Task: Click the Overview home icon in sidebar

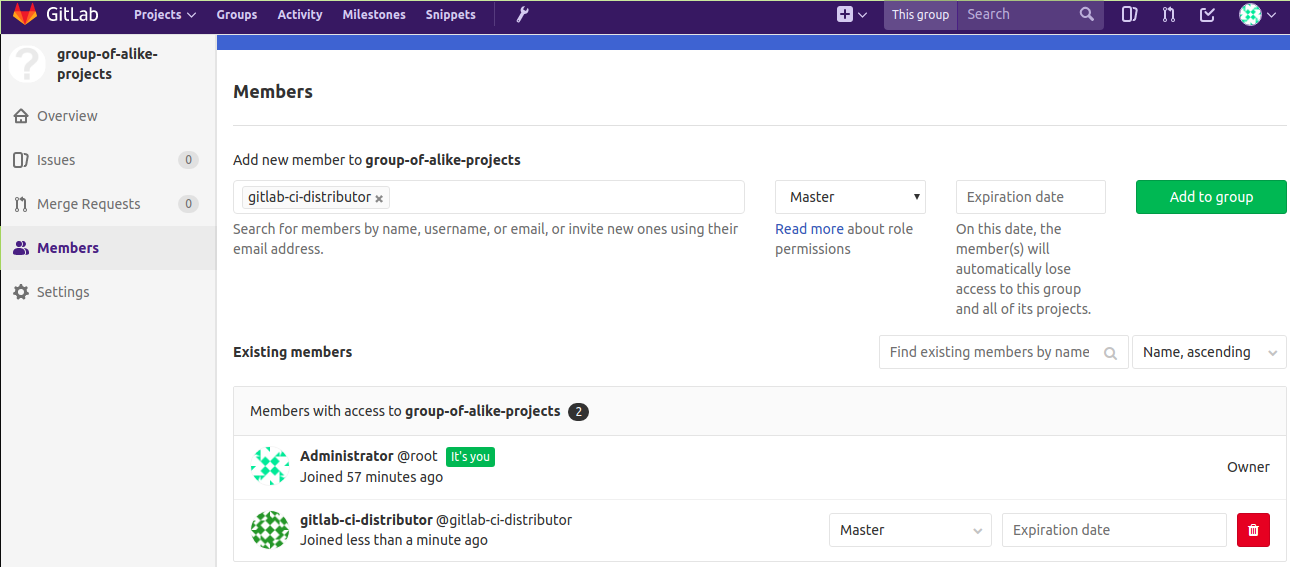Action: [21, 116]
